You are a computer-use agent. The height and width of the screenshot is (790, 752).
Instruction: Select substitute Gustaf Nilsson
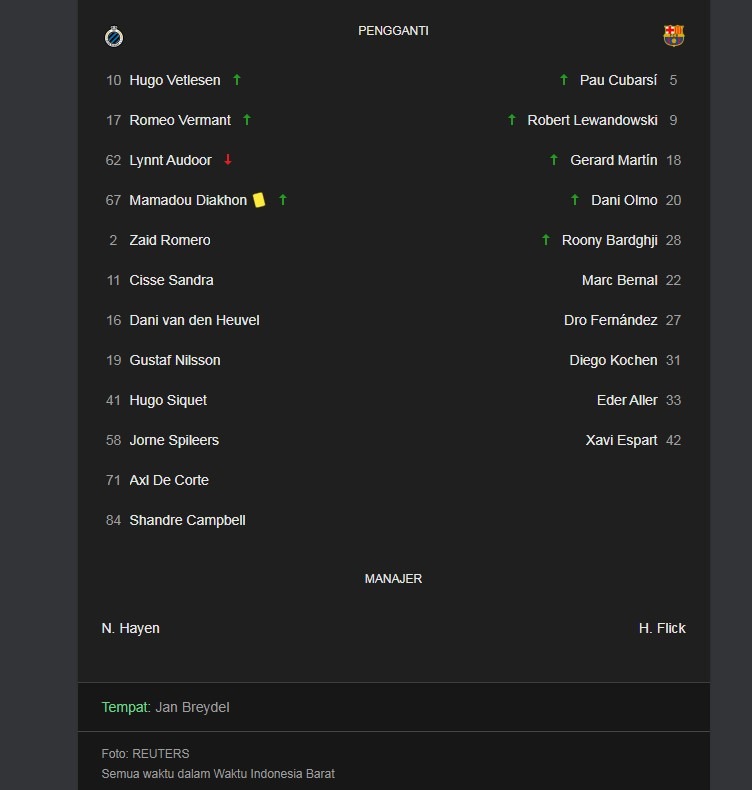click(175, 360)
